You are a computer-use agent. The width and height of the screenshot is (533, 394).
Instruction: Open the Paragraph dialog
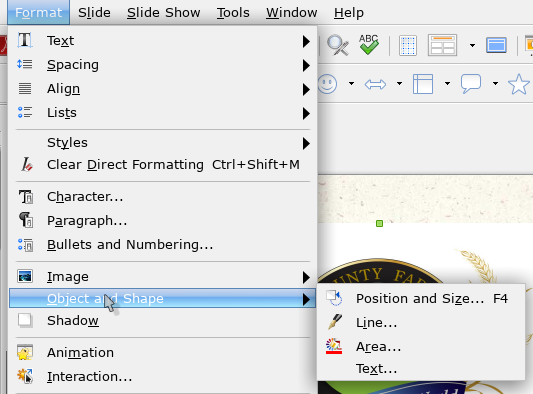pos(163,221)
